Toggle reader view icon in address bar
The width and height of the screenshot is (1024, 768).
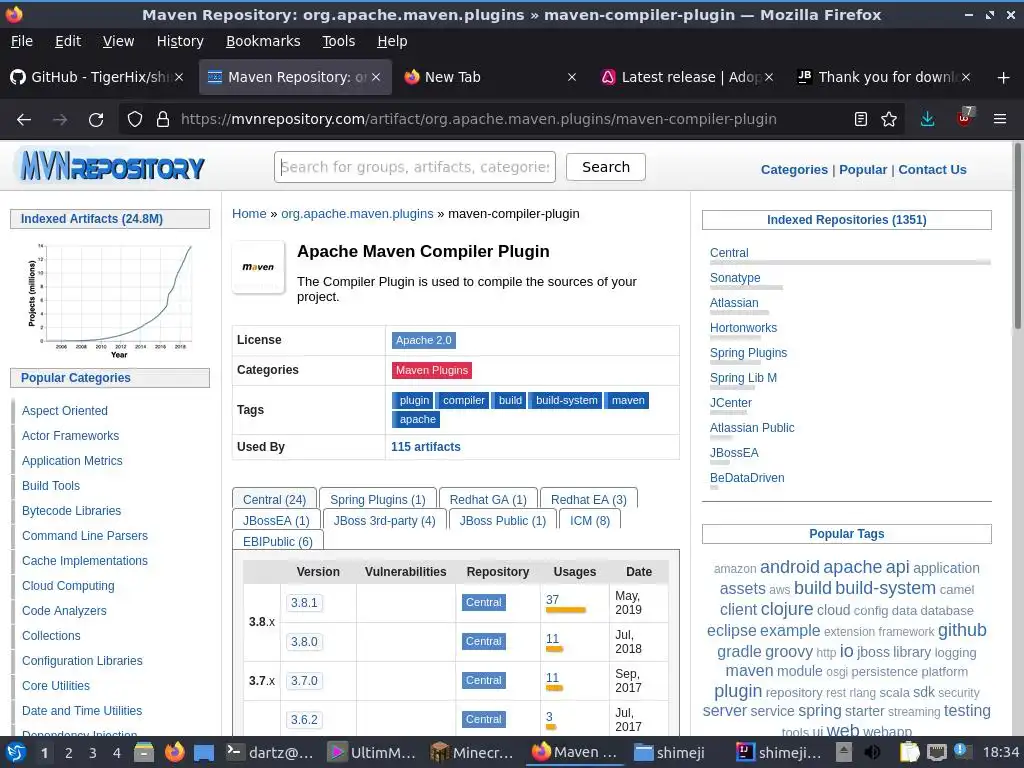[x=861, y=119]
